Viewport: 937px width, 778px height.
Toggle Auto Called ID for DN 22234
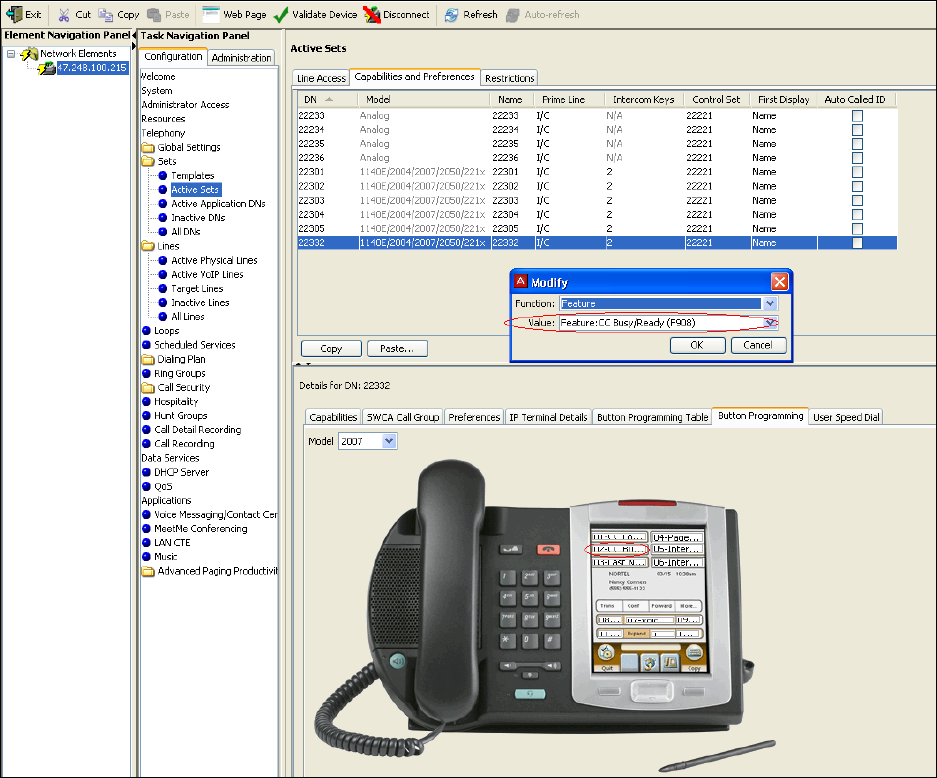point(857,130)
